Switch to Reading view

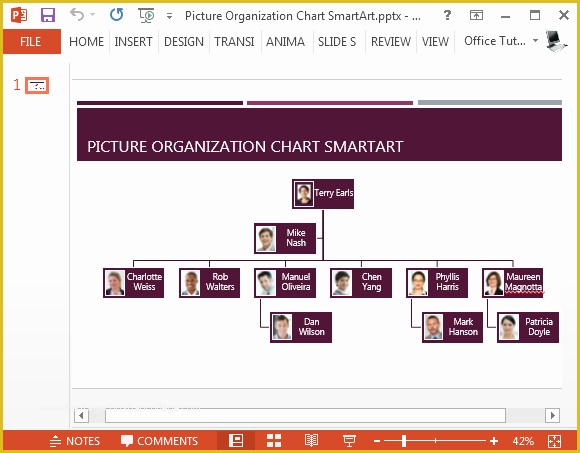pyautogui.click(x=311, y=441)
